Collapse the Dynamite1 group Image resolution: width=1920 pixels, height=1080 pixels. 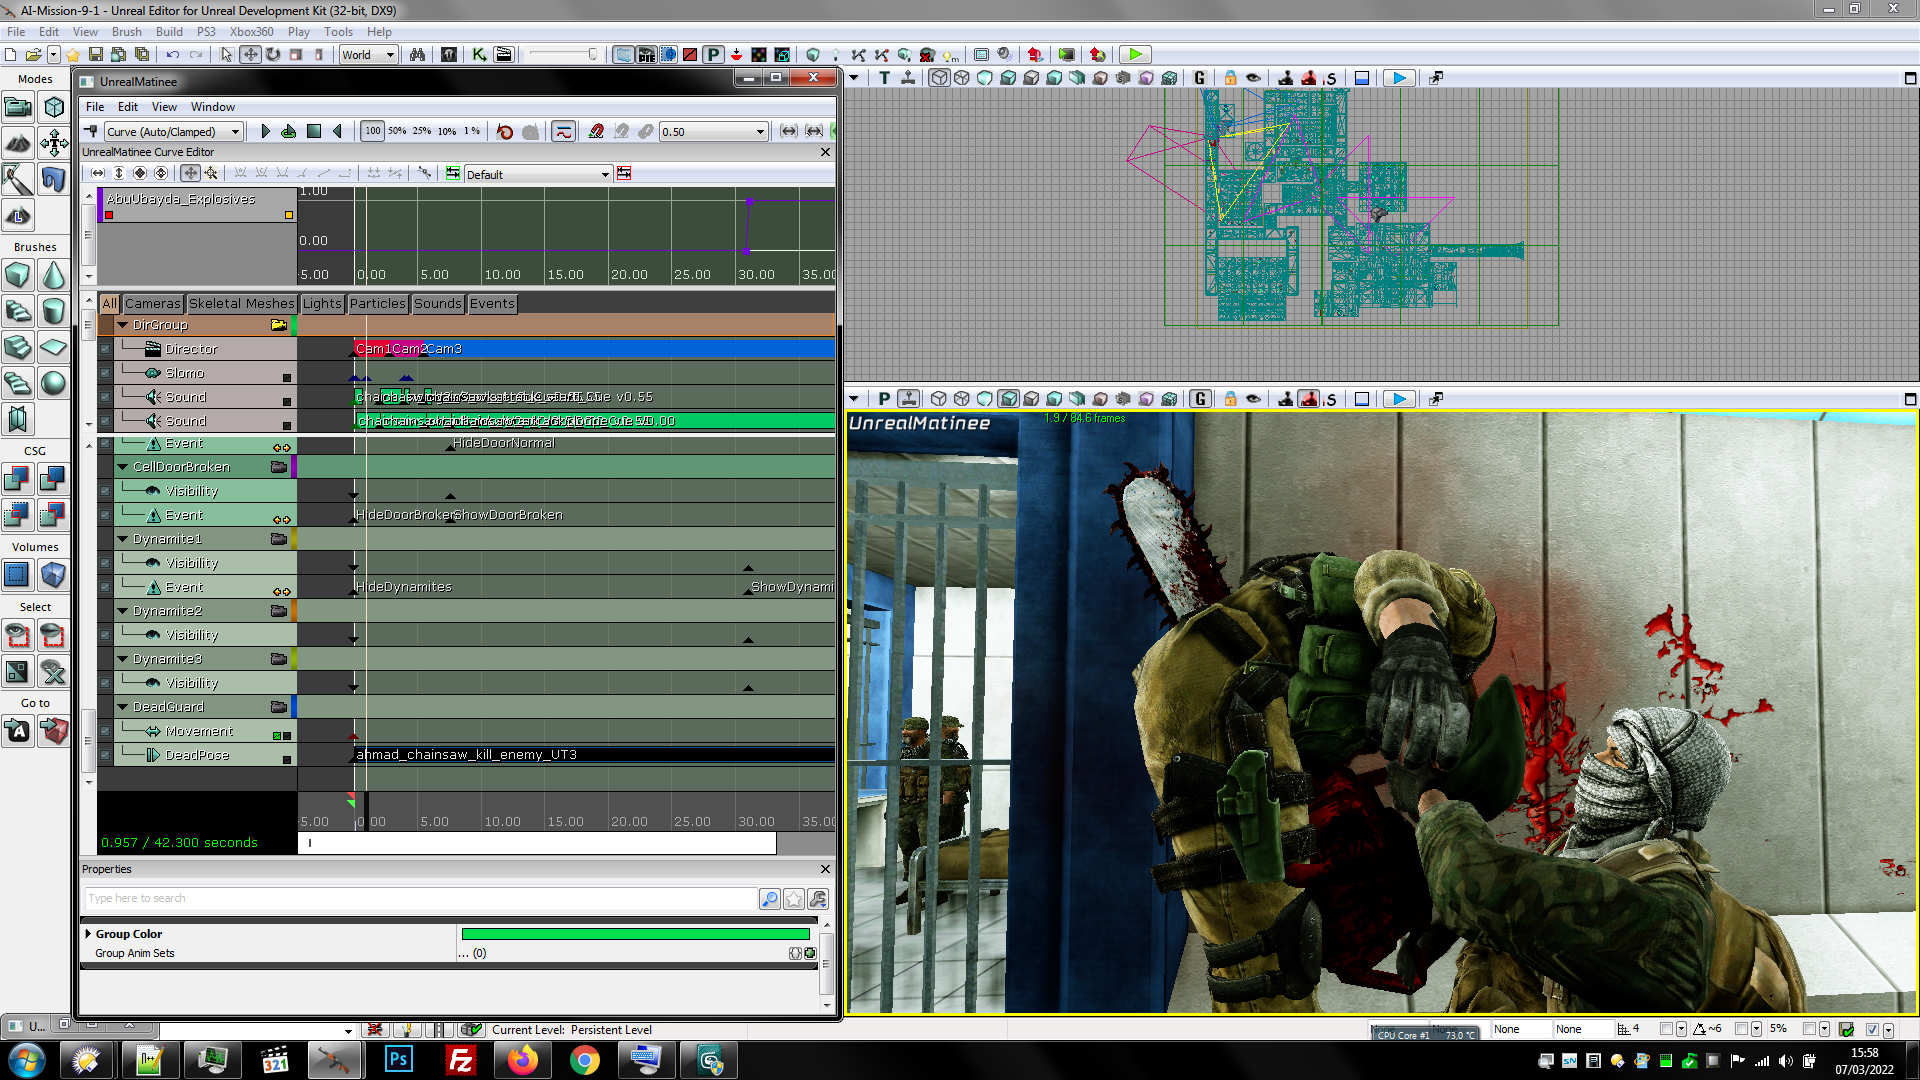[x=123, y=539]
